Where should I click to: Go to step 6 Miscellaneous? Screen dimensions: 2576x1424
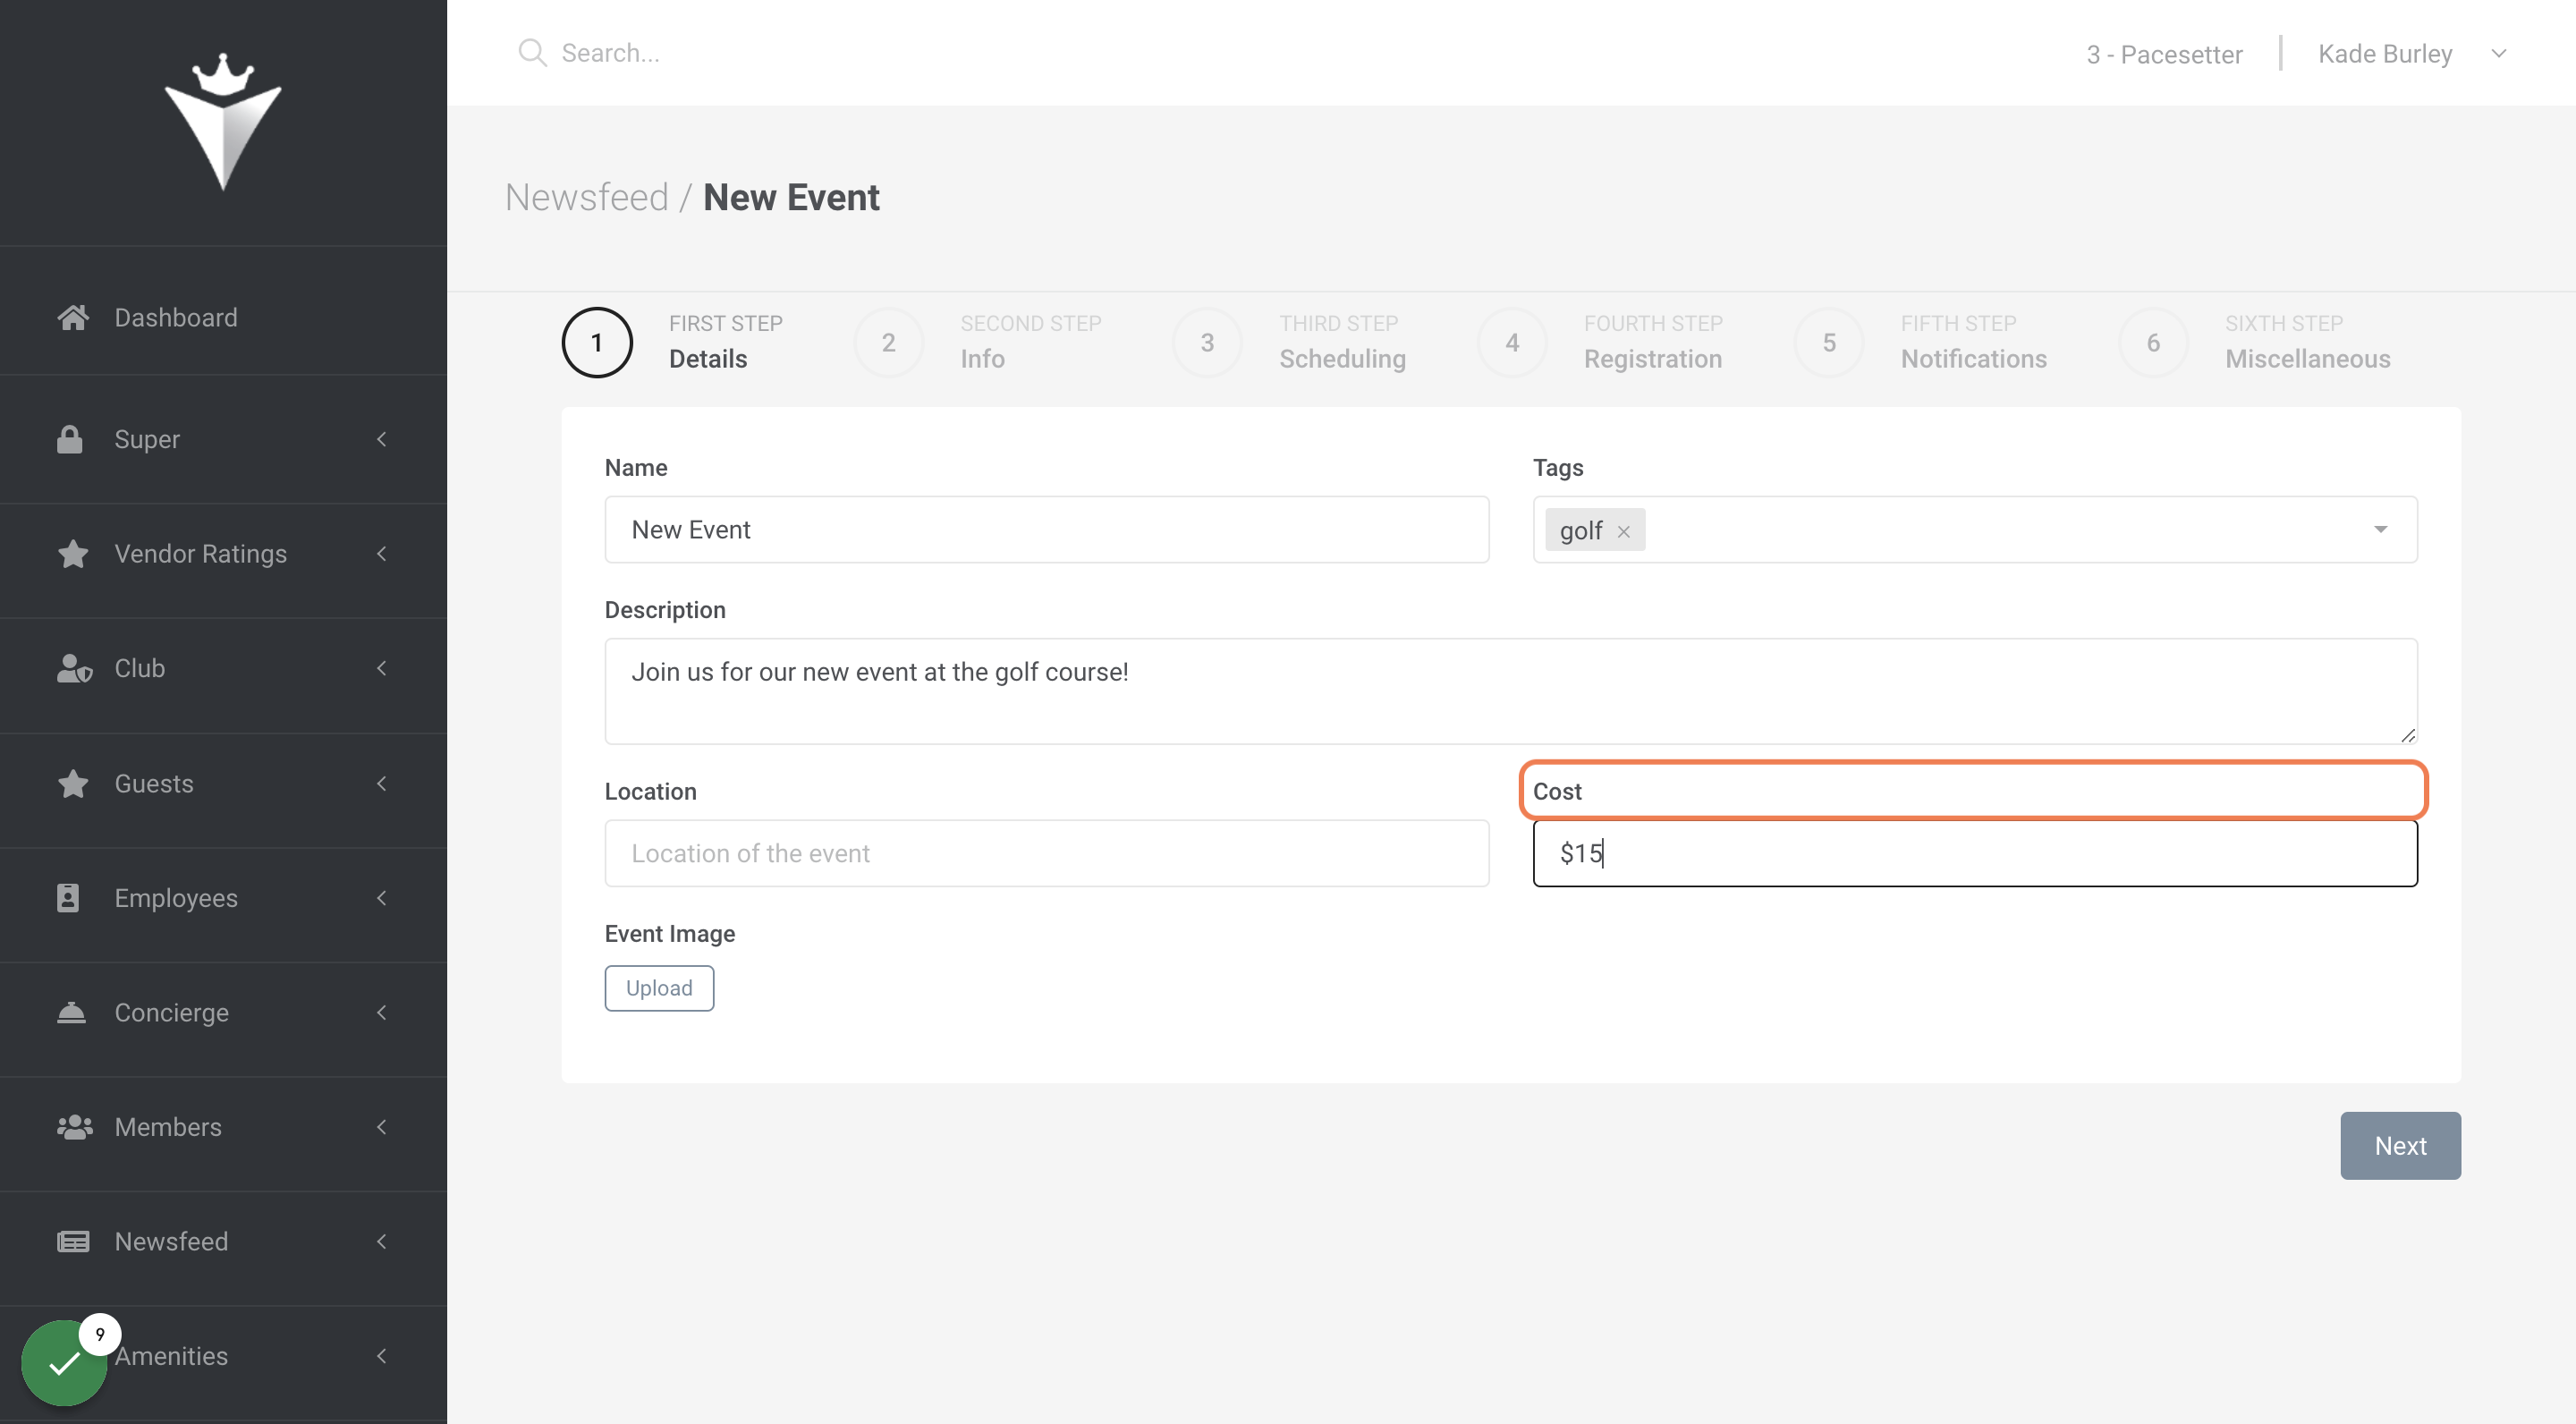pos(2255,342)
